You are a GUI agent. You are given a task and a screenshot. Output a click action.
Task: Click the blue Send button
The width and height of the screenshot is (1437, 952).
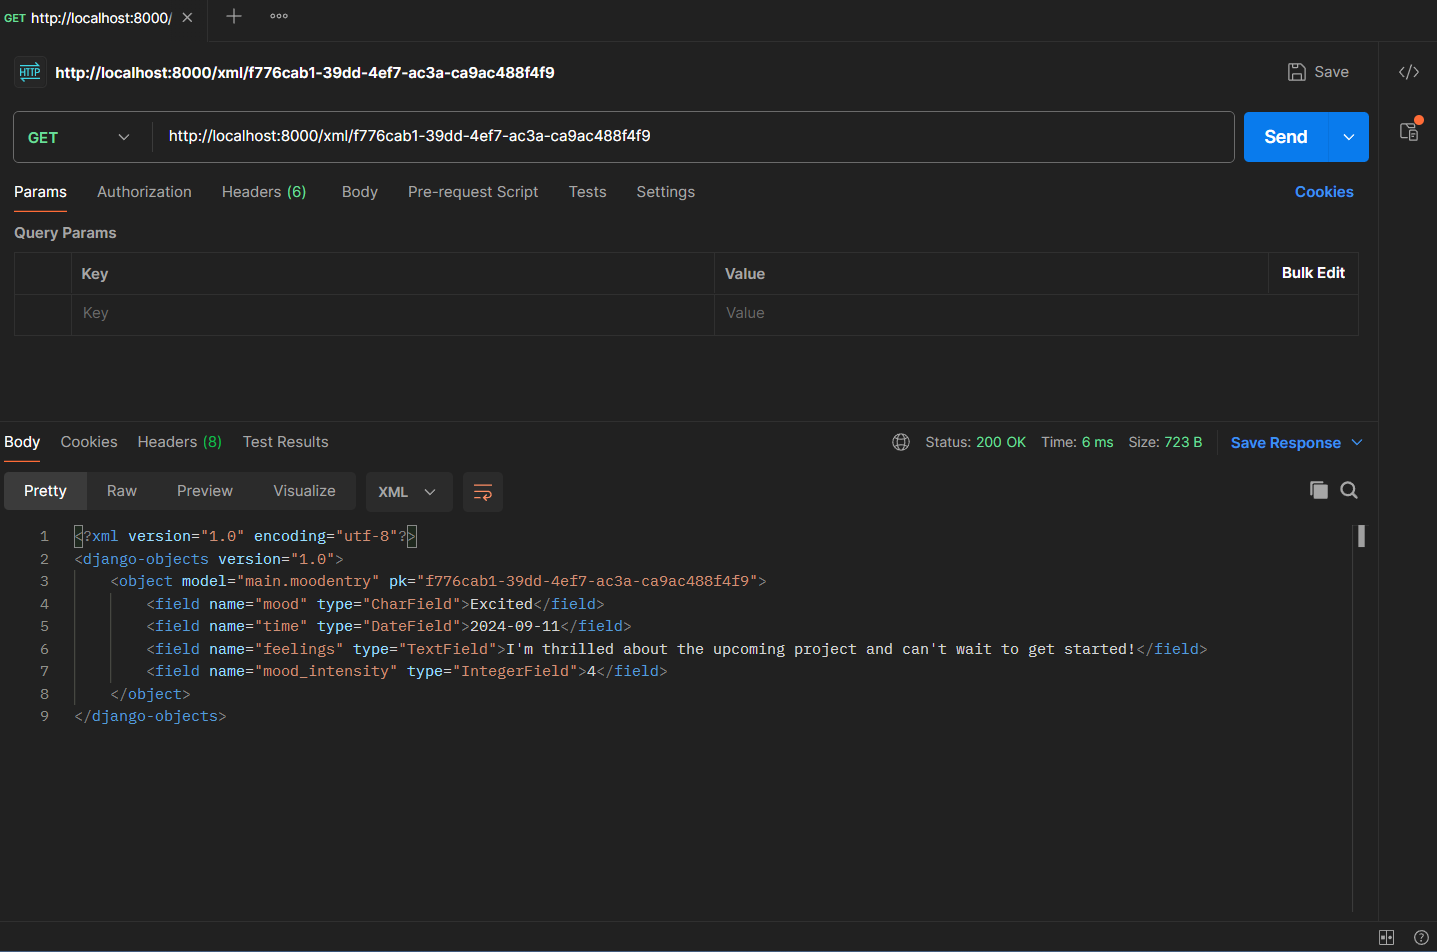point(1286,137)
